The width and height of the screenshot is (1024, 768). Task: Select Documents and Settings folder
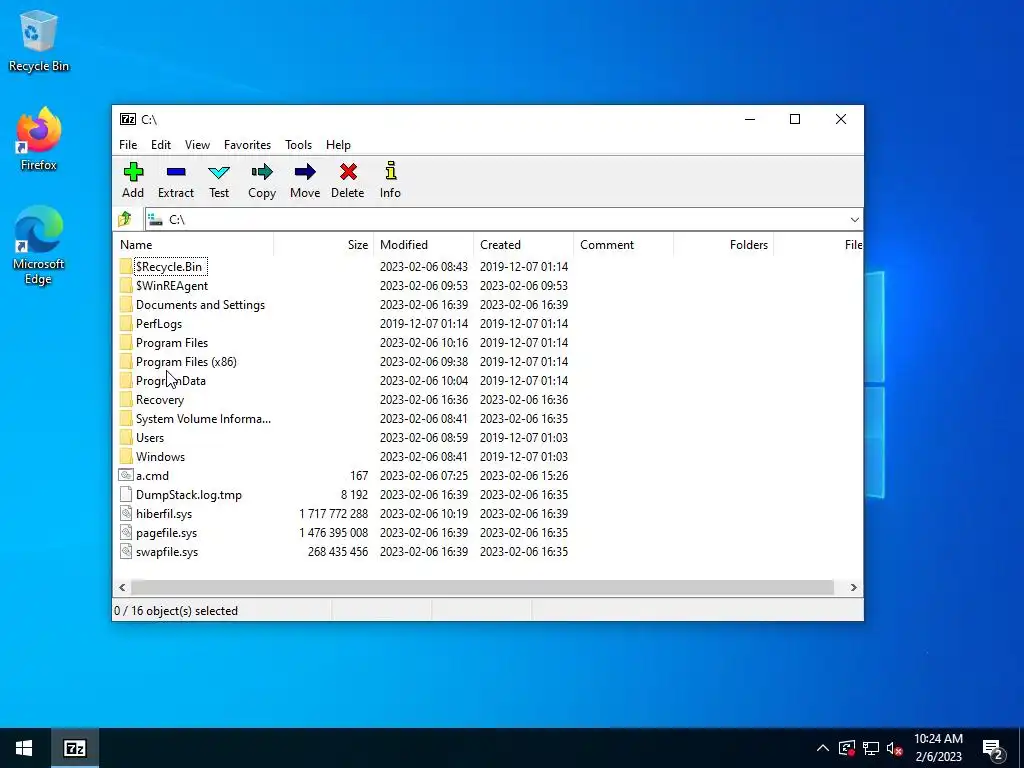200,304
